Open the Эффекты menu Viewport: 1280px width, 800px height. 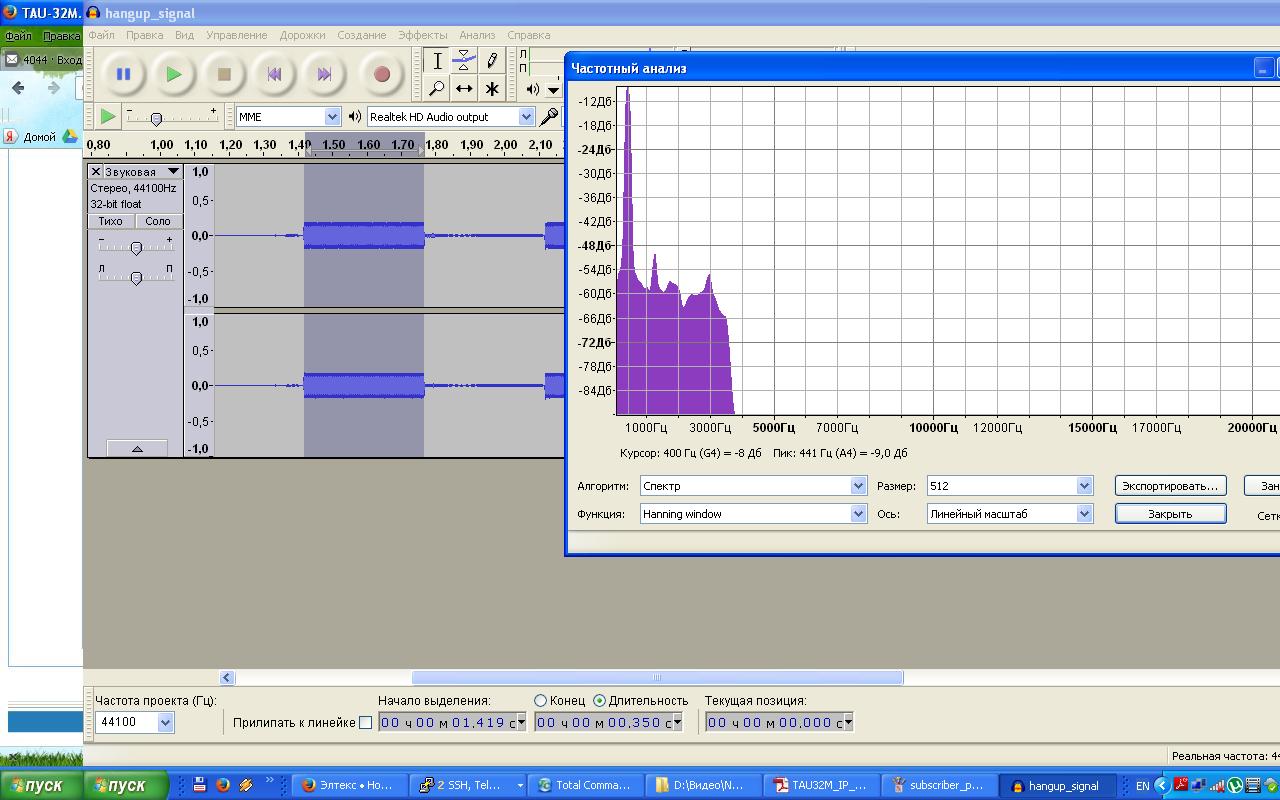click(x=422, y=35)
